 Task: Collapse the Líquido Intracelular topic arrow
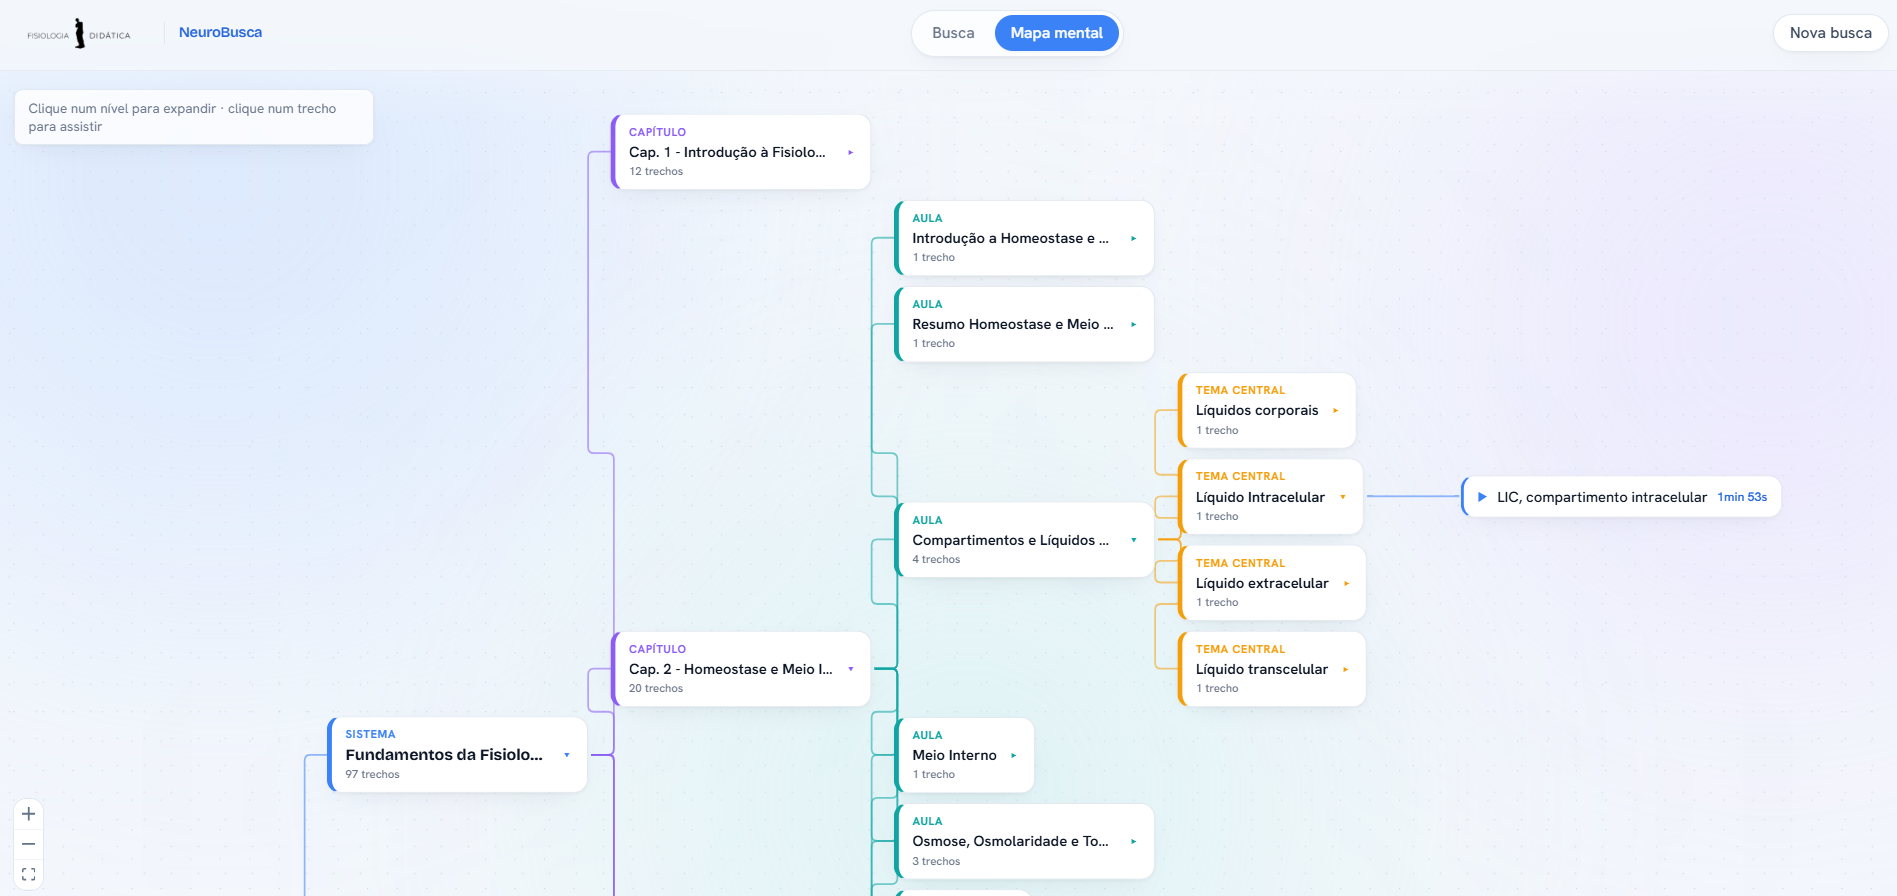pos(1342,497)
